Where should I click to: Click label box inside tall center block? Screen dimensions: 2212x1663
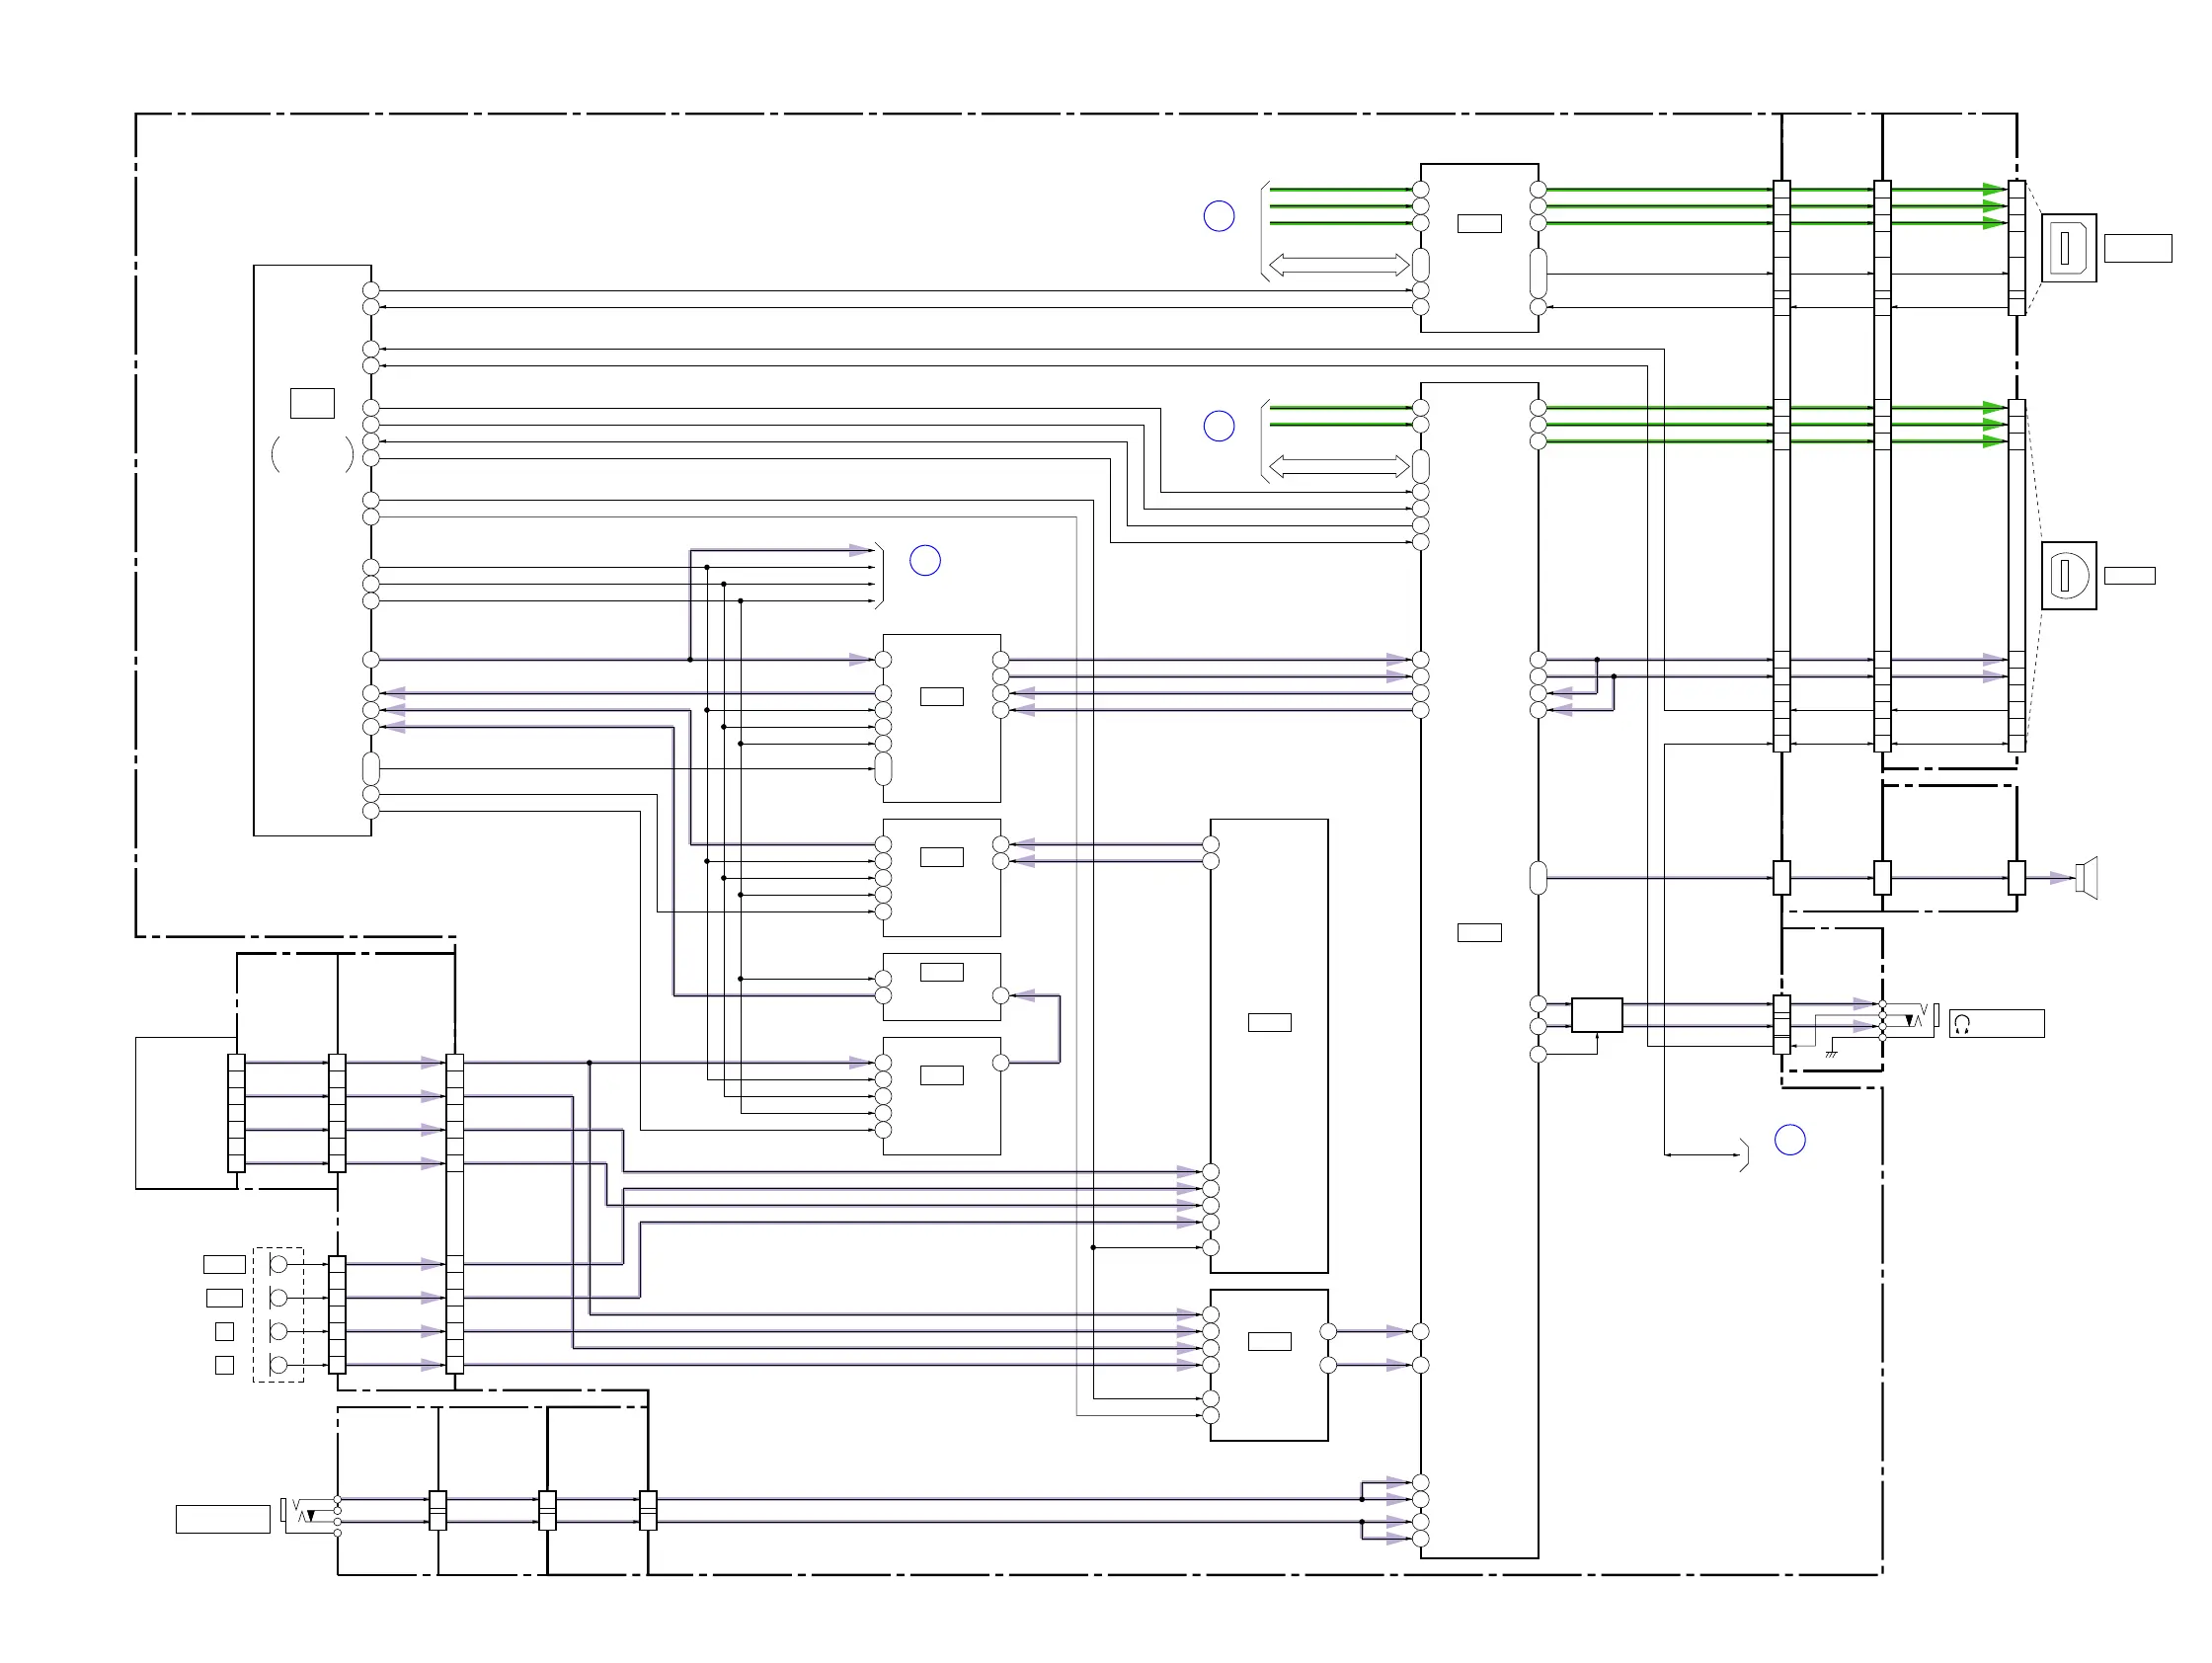pos(1479,933)
